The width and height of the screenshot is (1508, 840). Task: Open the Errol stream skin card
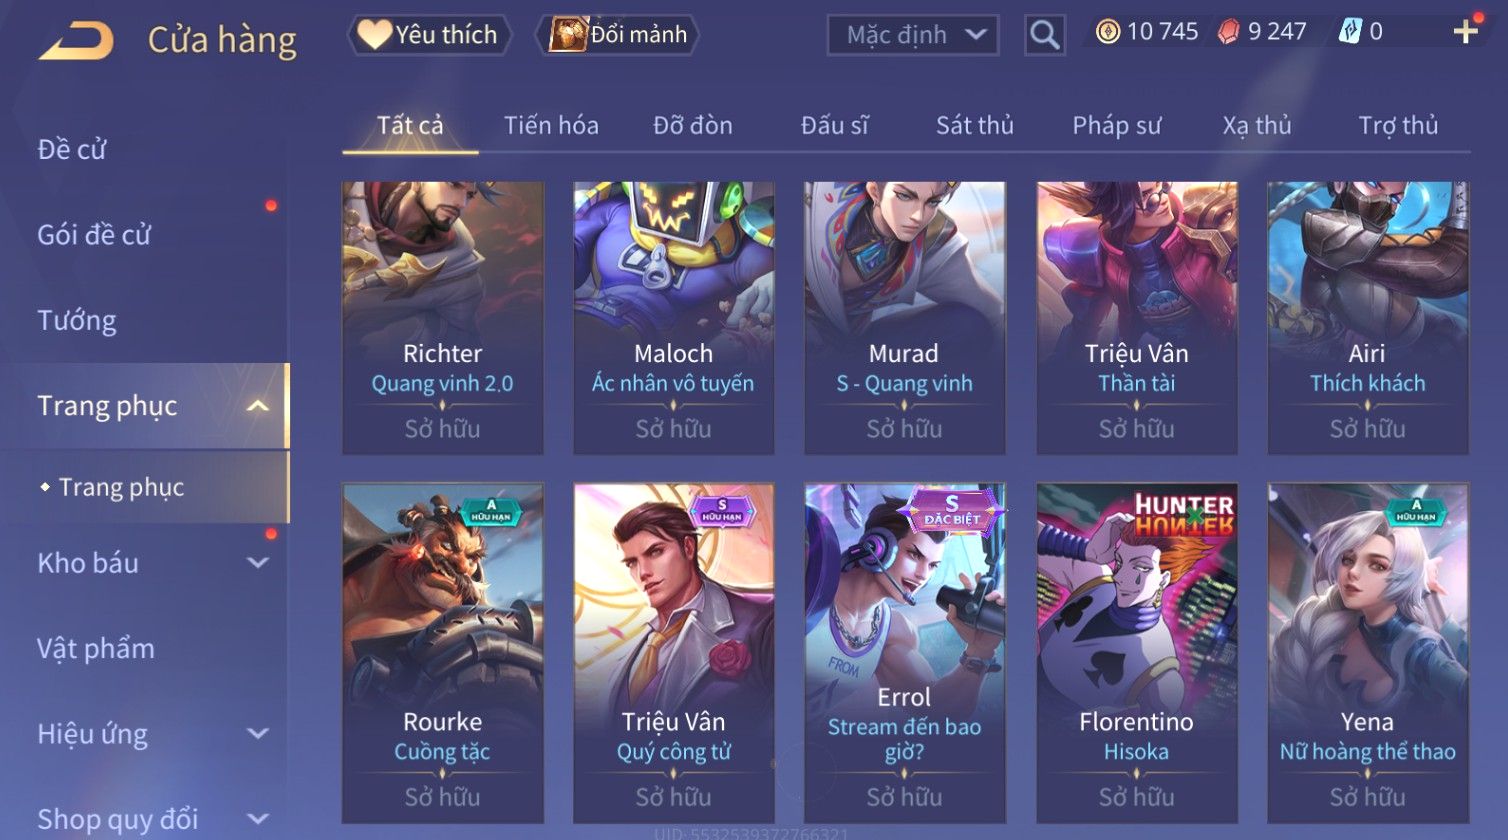coord(904,653)
